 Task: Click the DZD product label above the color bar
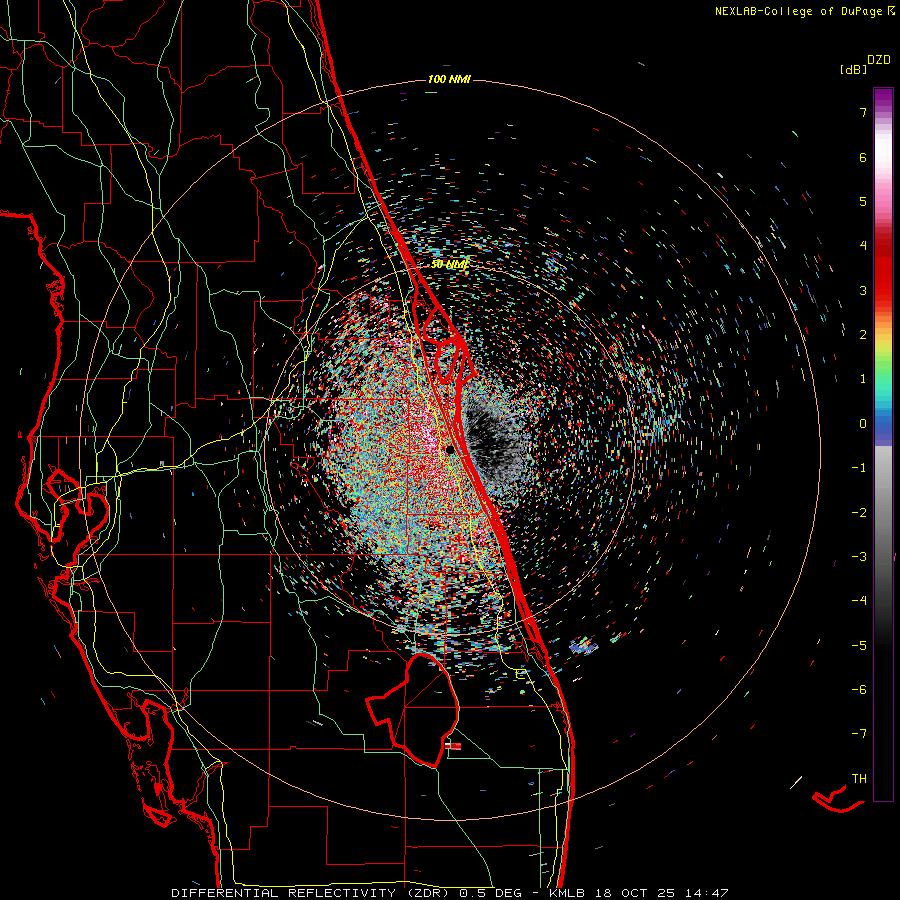tap(878, 60)
